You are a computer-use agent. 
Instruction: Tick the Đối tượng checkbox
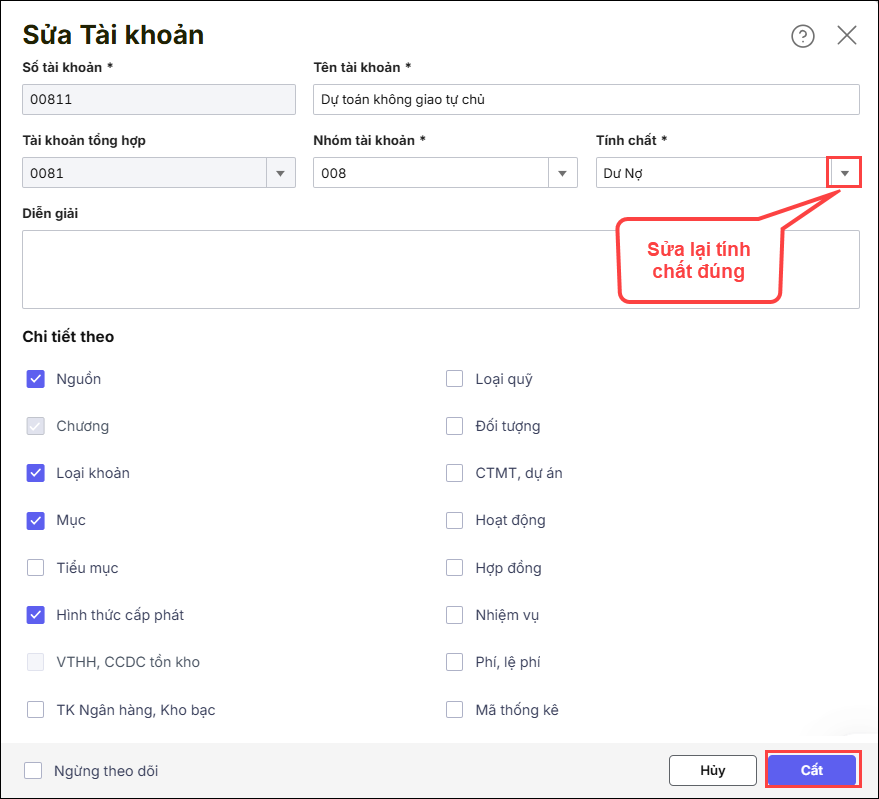tap(455, 426)
